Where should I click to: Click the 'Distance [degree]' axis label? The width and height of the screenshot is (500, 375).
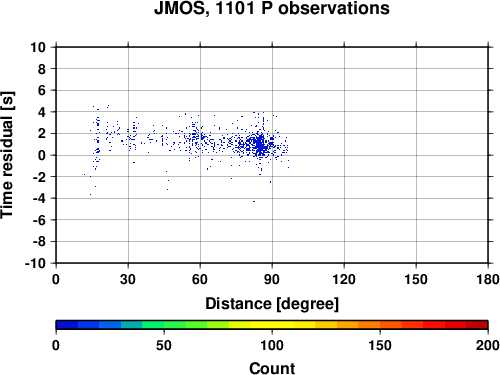coord(272,304)
